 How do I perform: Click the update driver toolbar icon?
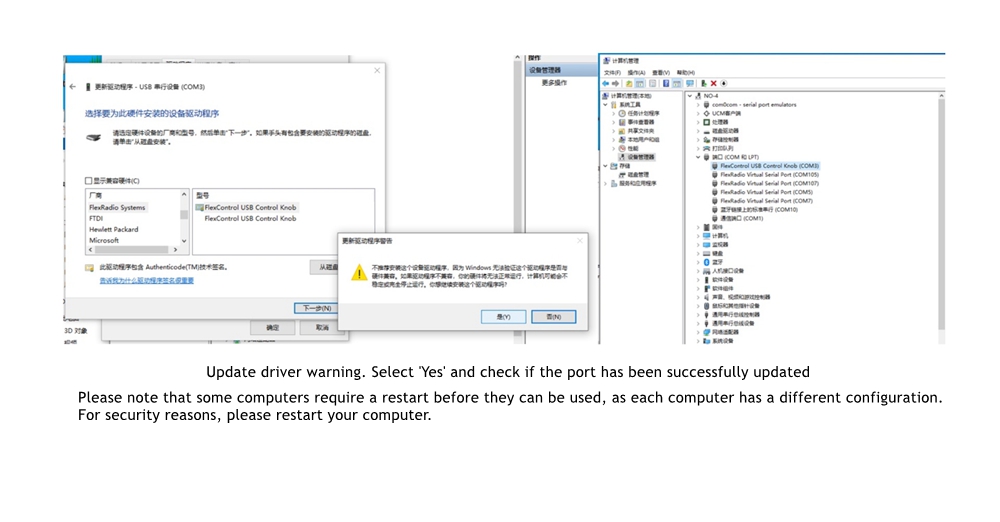[x=704, y=83]
